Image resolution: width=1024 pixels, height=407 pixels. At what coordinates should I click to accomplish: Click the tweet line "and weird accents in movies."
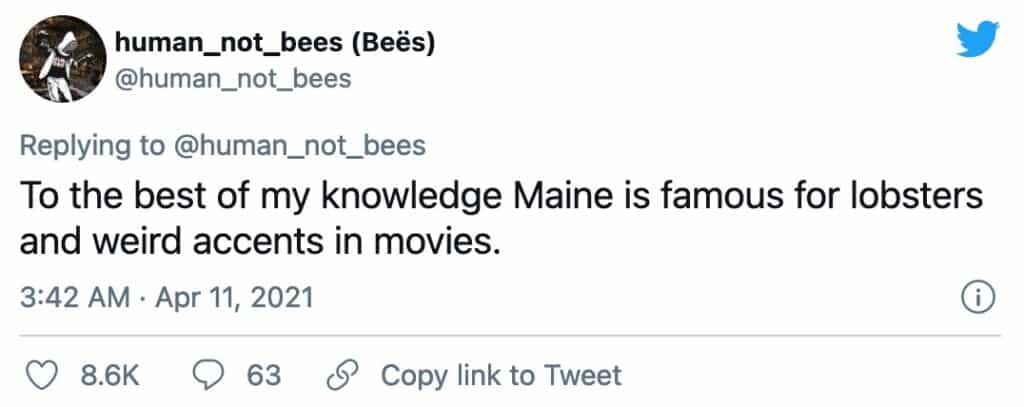(259, 243)
